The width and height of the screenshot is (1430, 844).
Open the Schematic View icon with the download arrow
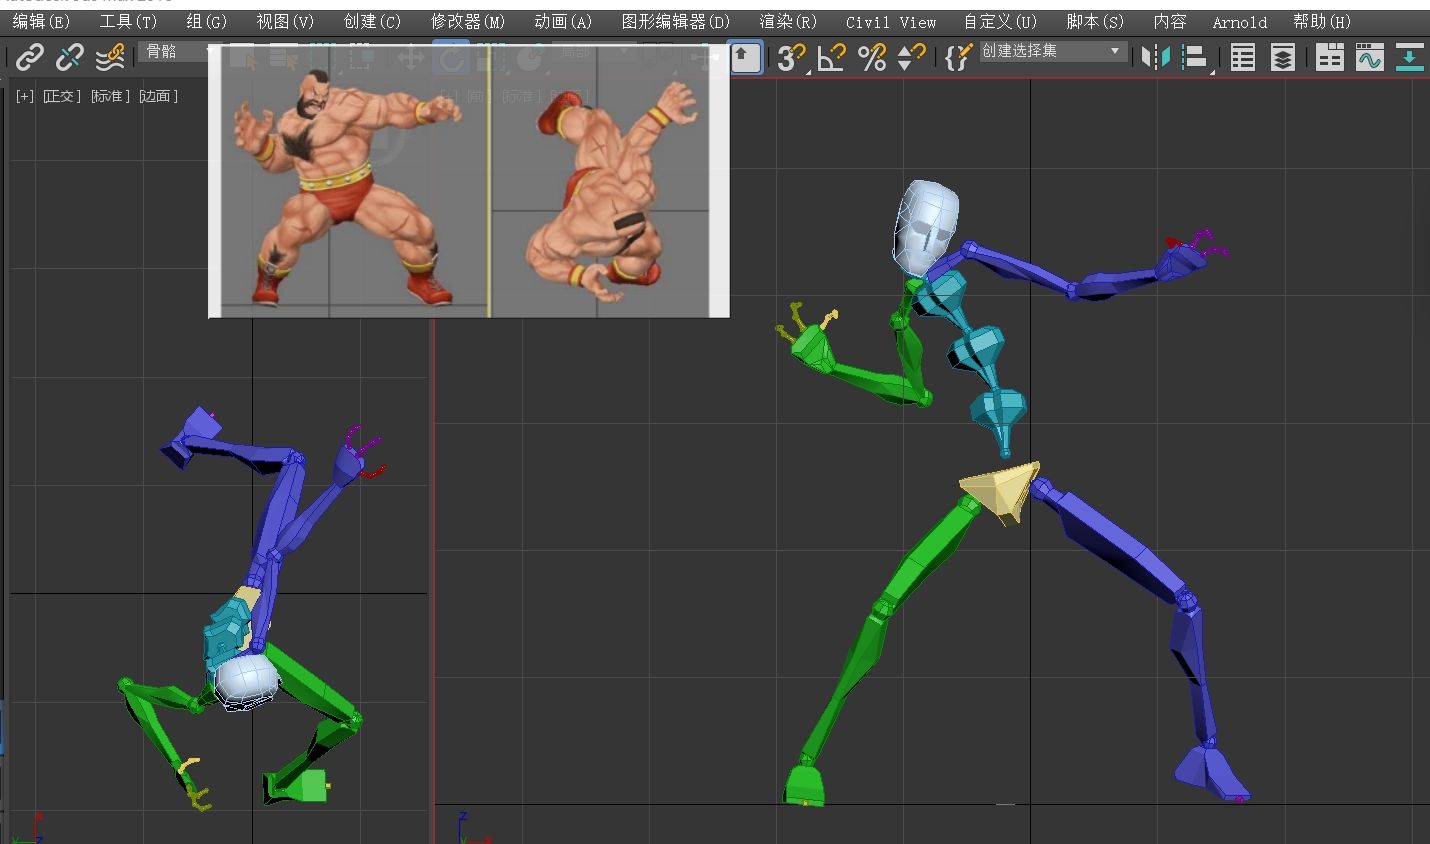(1409, 58)
